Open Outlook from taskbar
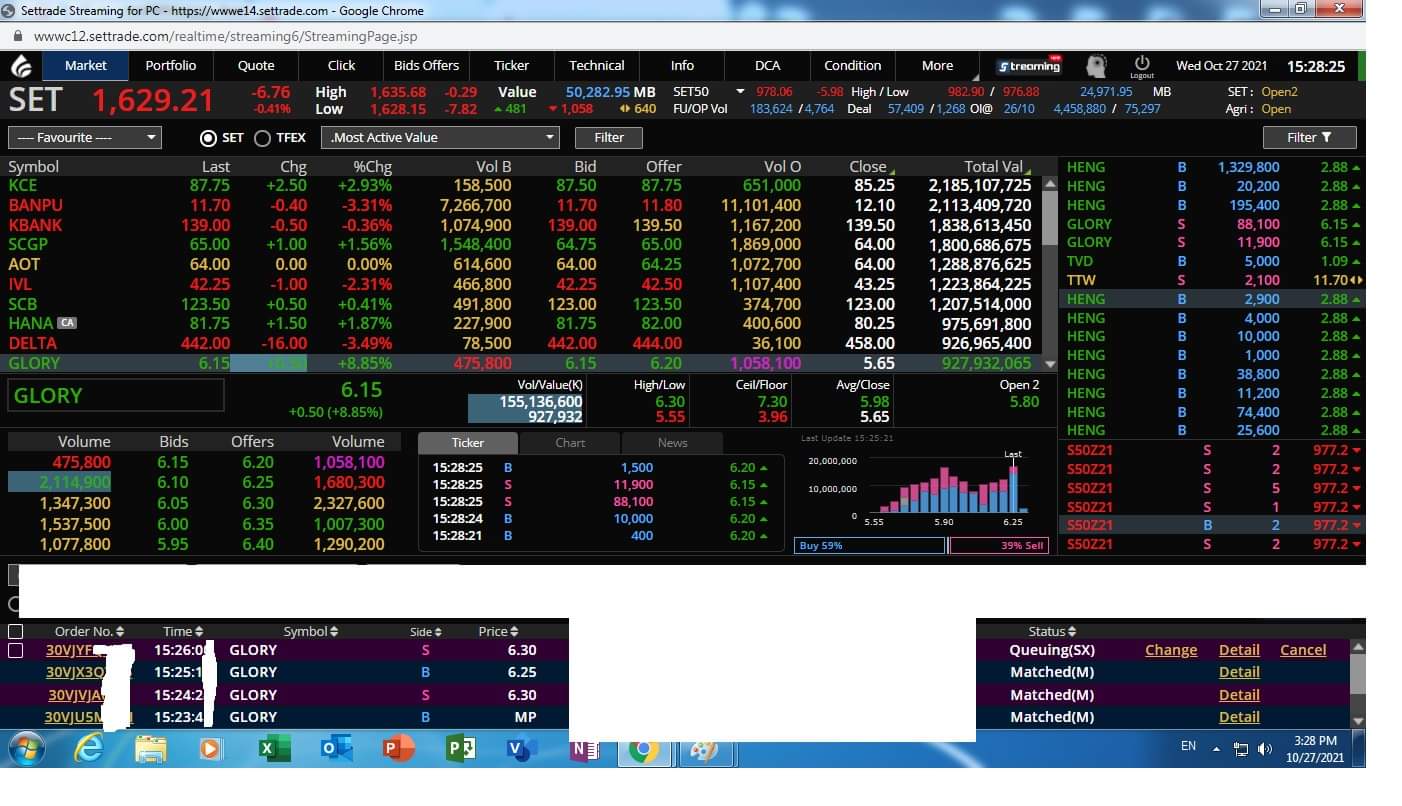Screen dimensions: 1402x806 click(x=334, y=748)
